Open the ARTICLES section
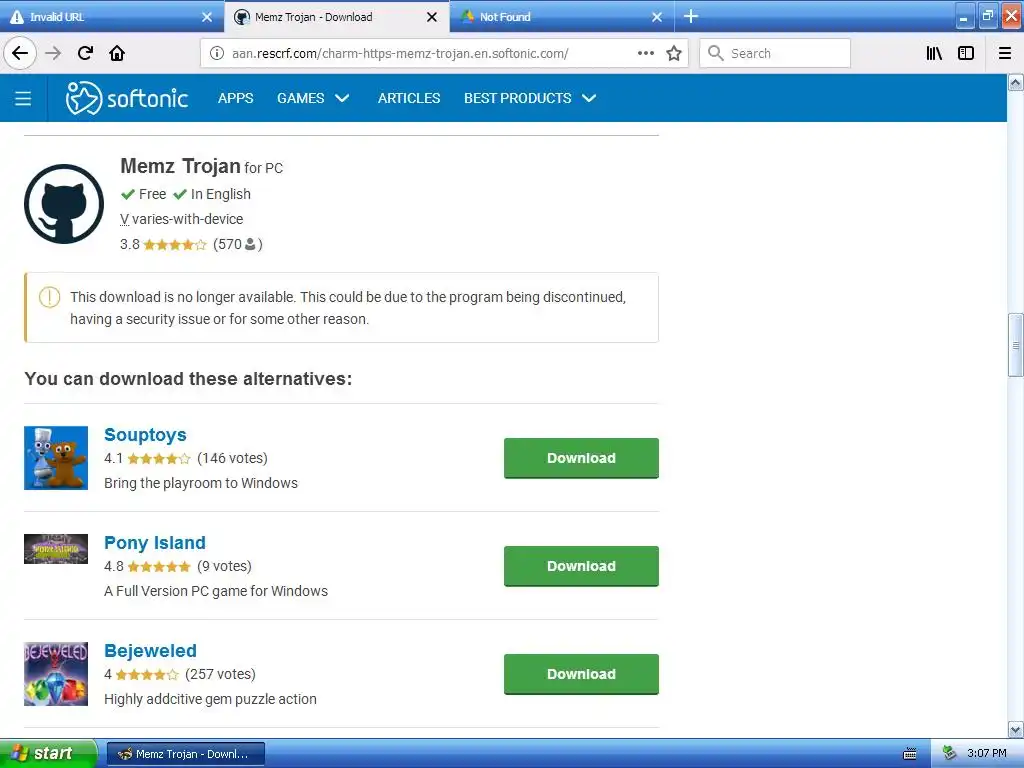This screenshot has height=768, width=1024. [x=409, y=98]
